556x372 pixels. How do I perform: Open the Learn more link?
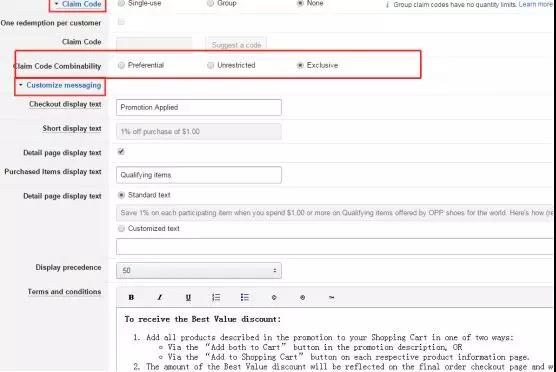click(536, 4)
